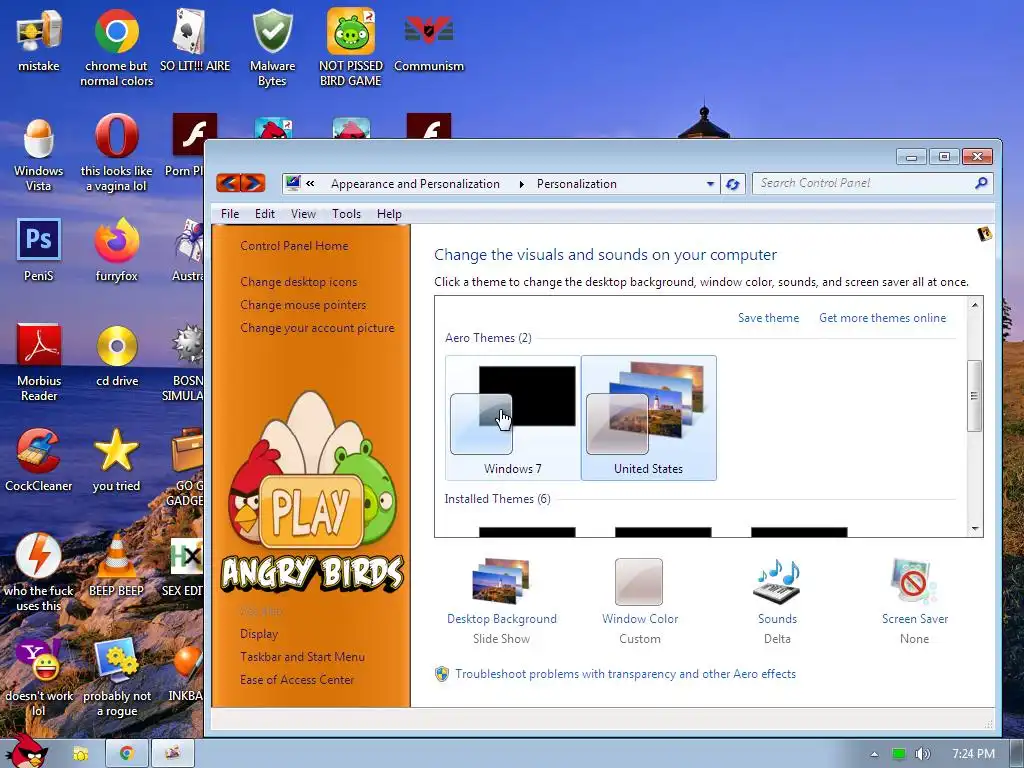
Task: Open the cd drive icon
Action: coord(116,356)
